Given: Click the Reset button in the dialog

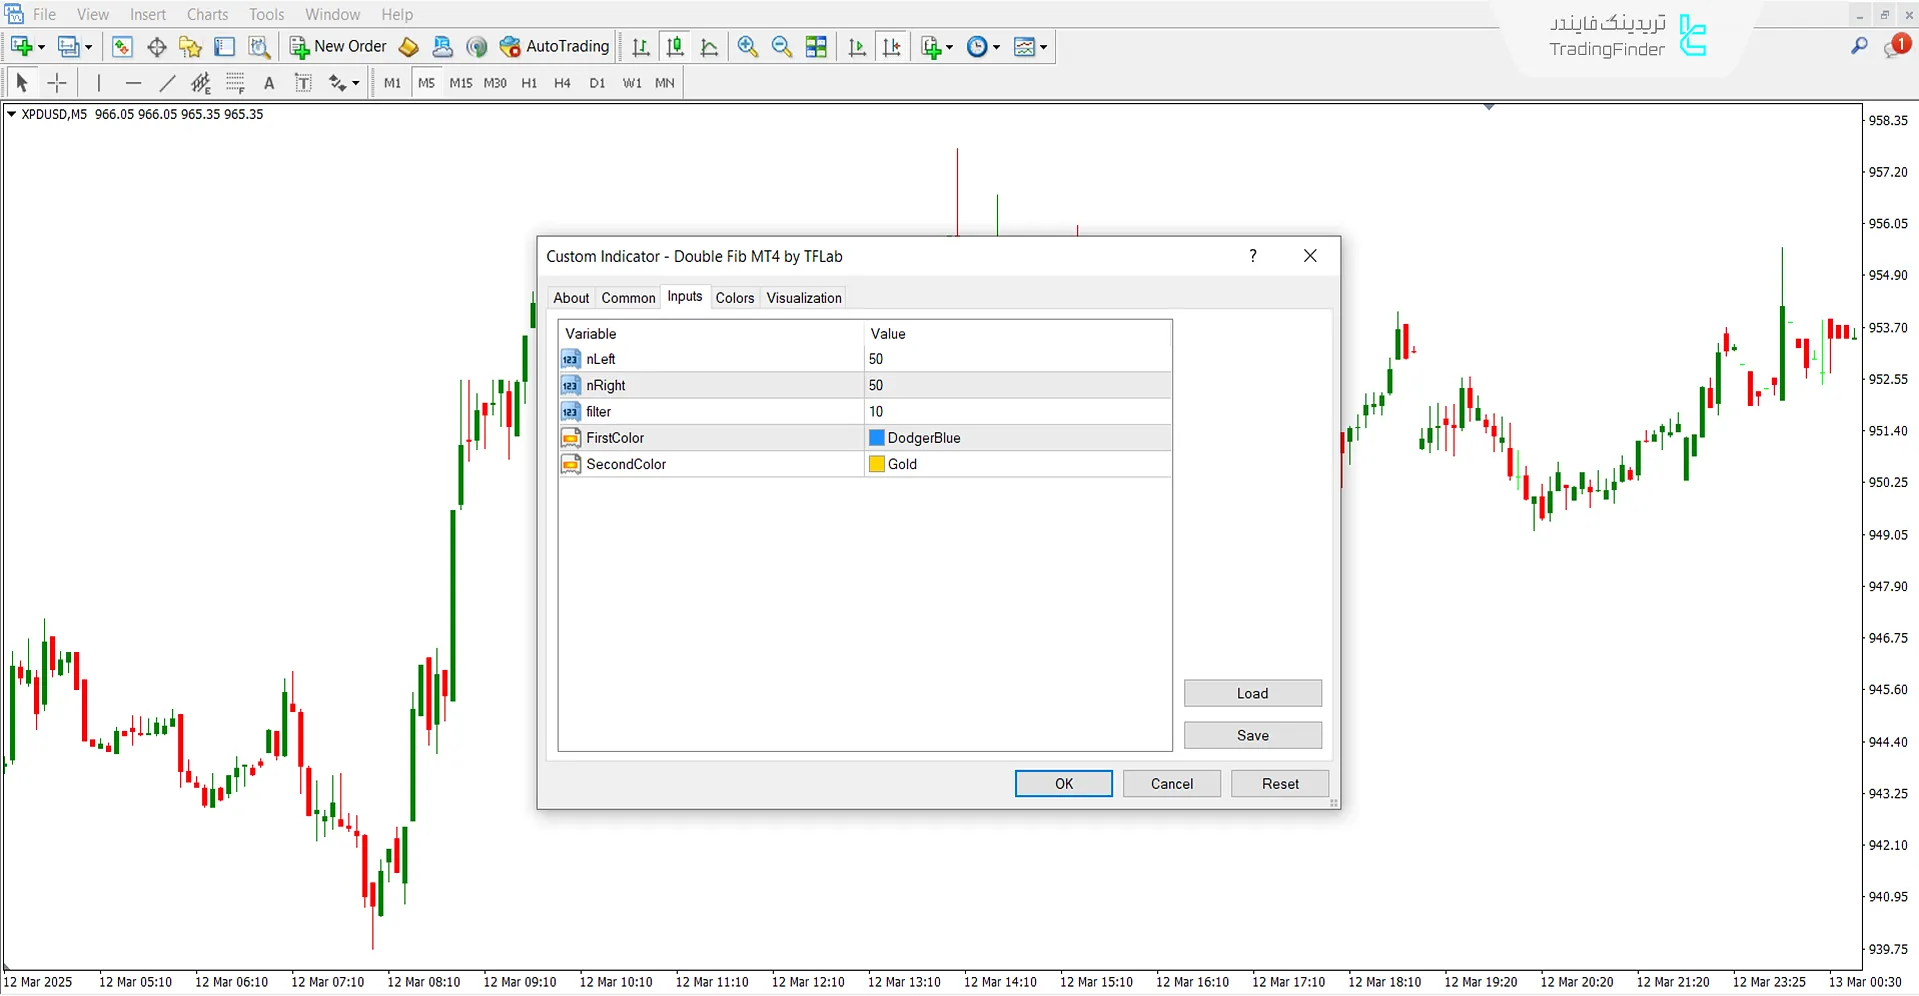Looking at the screenshot, I should [x=1279, y=784].
